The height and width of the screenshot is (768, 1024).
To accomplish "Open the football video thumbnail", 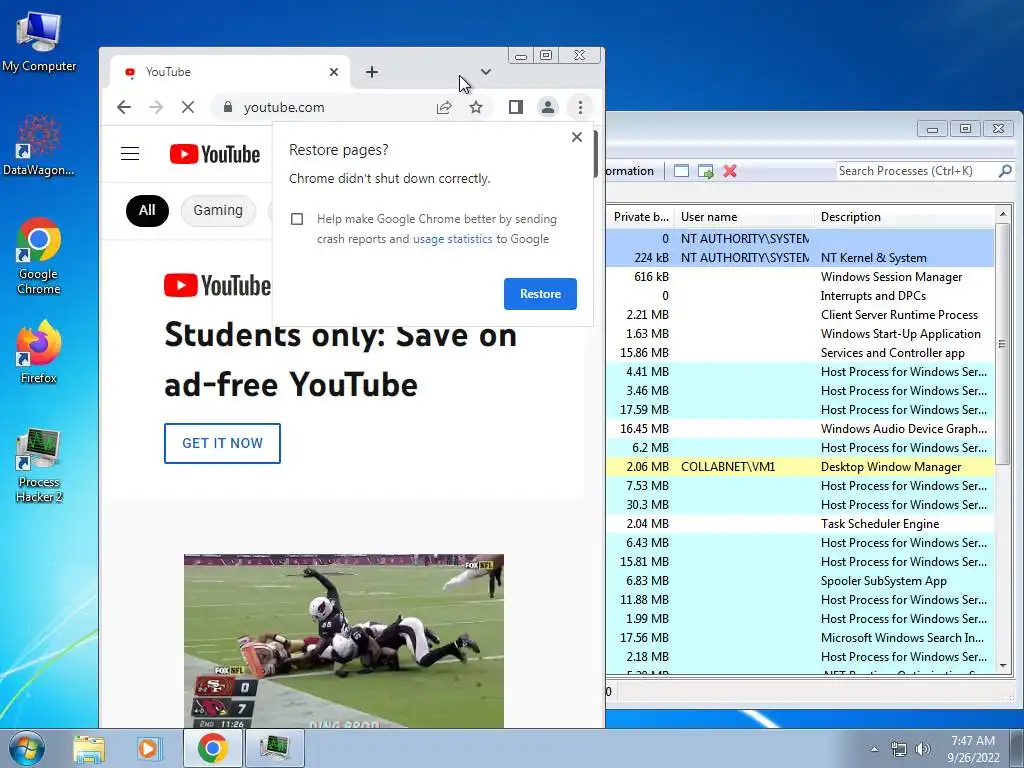I will 344,641.
